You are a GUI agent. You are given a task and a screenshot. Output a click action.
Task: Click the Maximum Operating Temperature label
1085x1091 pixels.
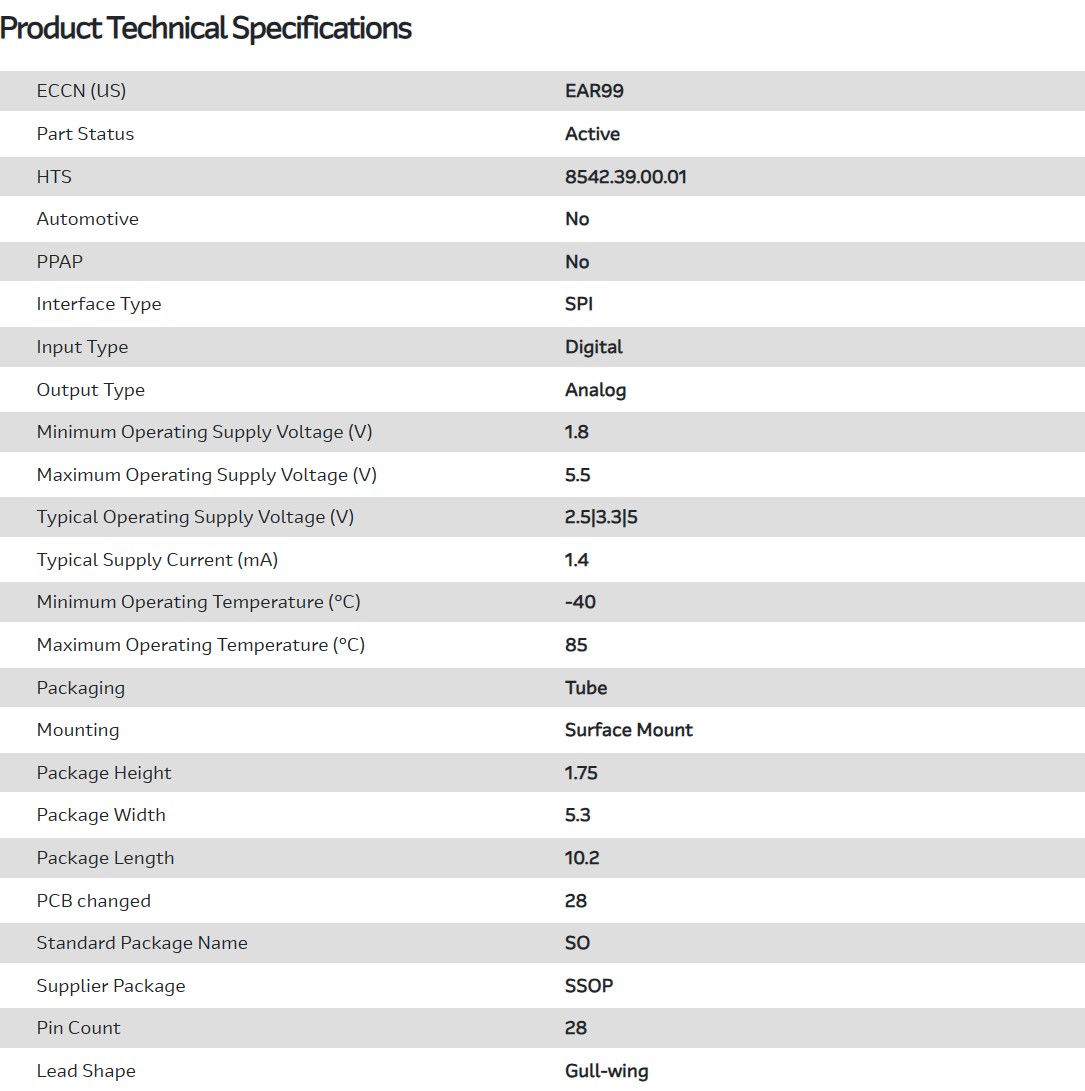200,645
